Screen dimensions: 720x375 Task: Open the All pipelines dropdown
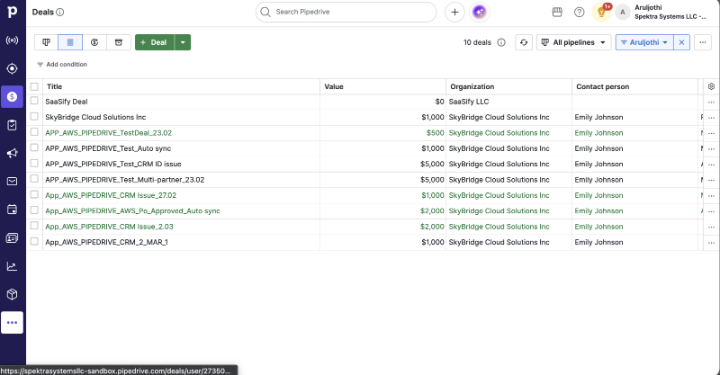pyautogui.click(x=574, y=42)
